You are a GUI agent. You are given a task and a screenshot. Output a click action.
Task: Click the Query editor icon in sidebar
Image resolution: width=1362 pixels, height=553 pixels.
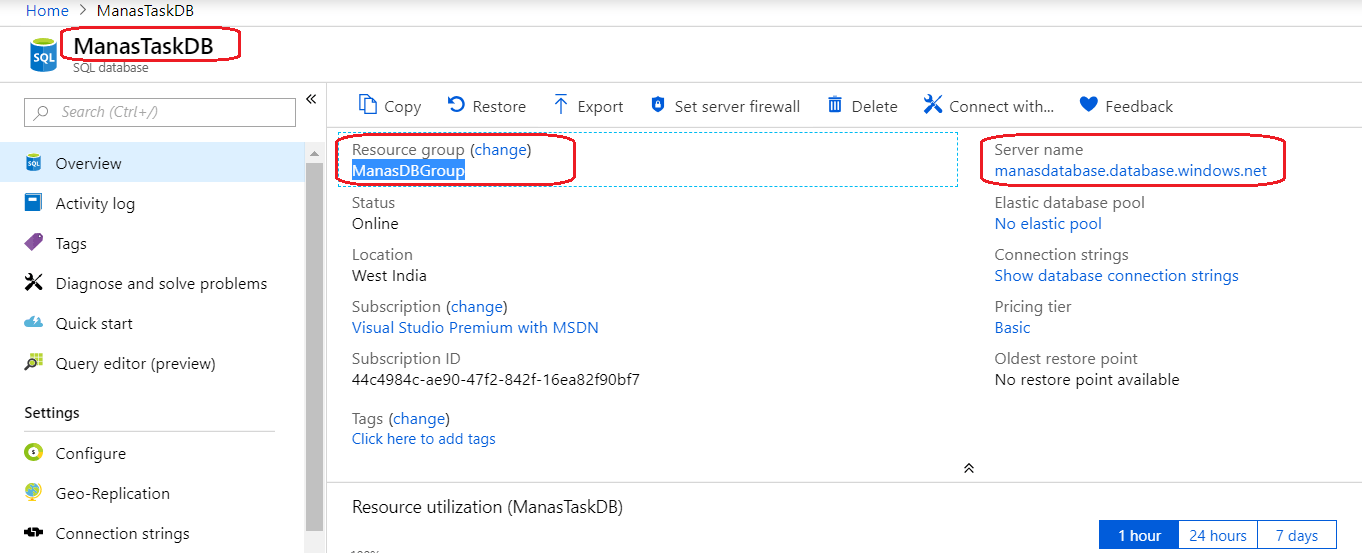pos(34,362)
